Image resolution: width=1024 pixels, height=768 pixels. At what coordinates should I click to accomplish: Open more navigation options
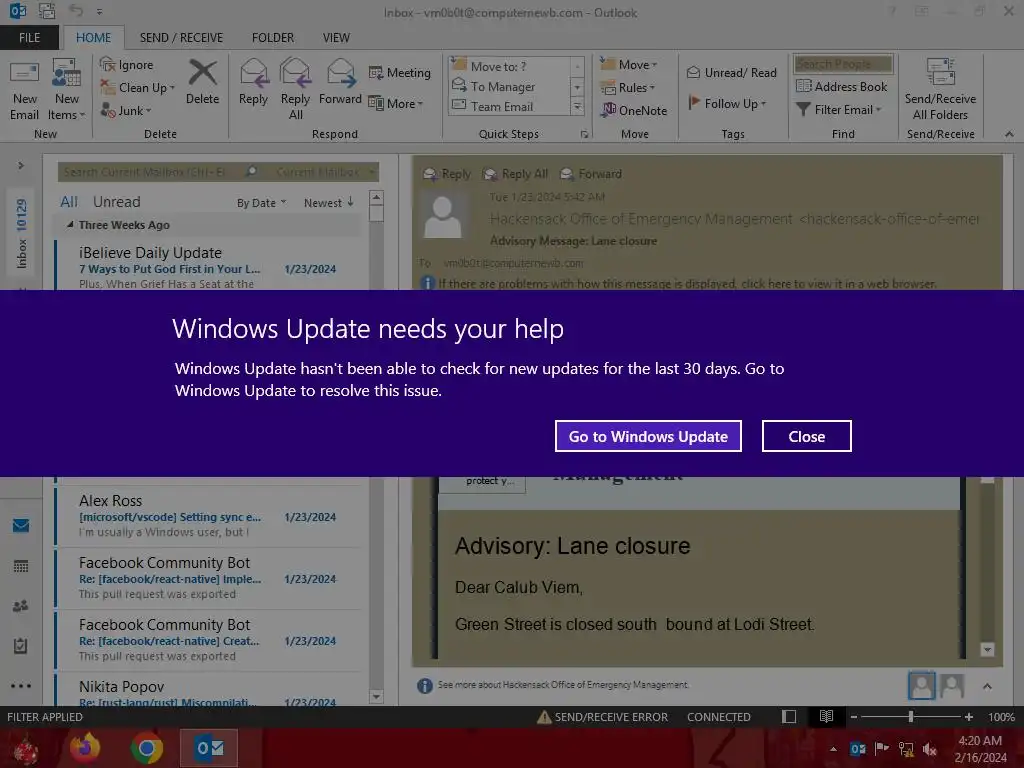(x=21, y=686)
